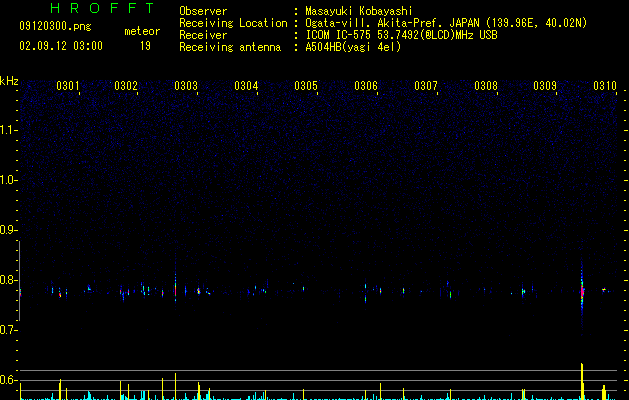This screenshot has height=400, width=629.
Task: Click the kHz axis unit label
Action: click(9, 81)
